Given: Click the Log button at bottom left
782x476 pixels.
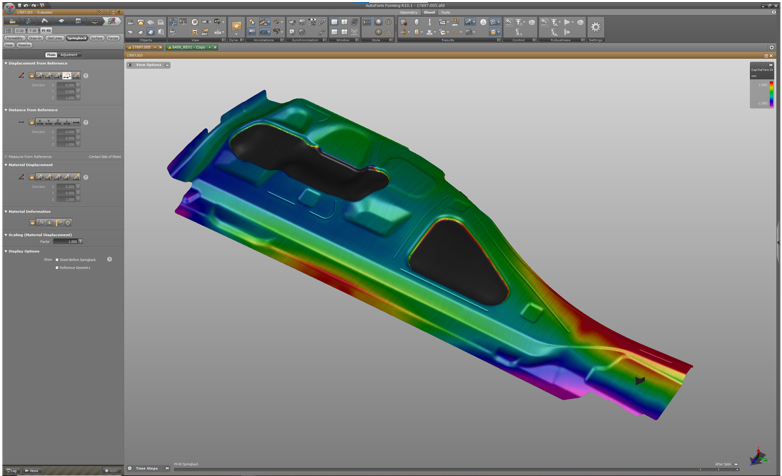Looking at the screenshot, I should click(x=12, y=471).
